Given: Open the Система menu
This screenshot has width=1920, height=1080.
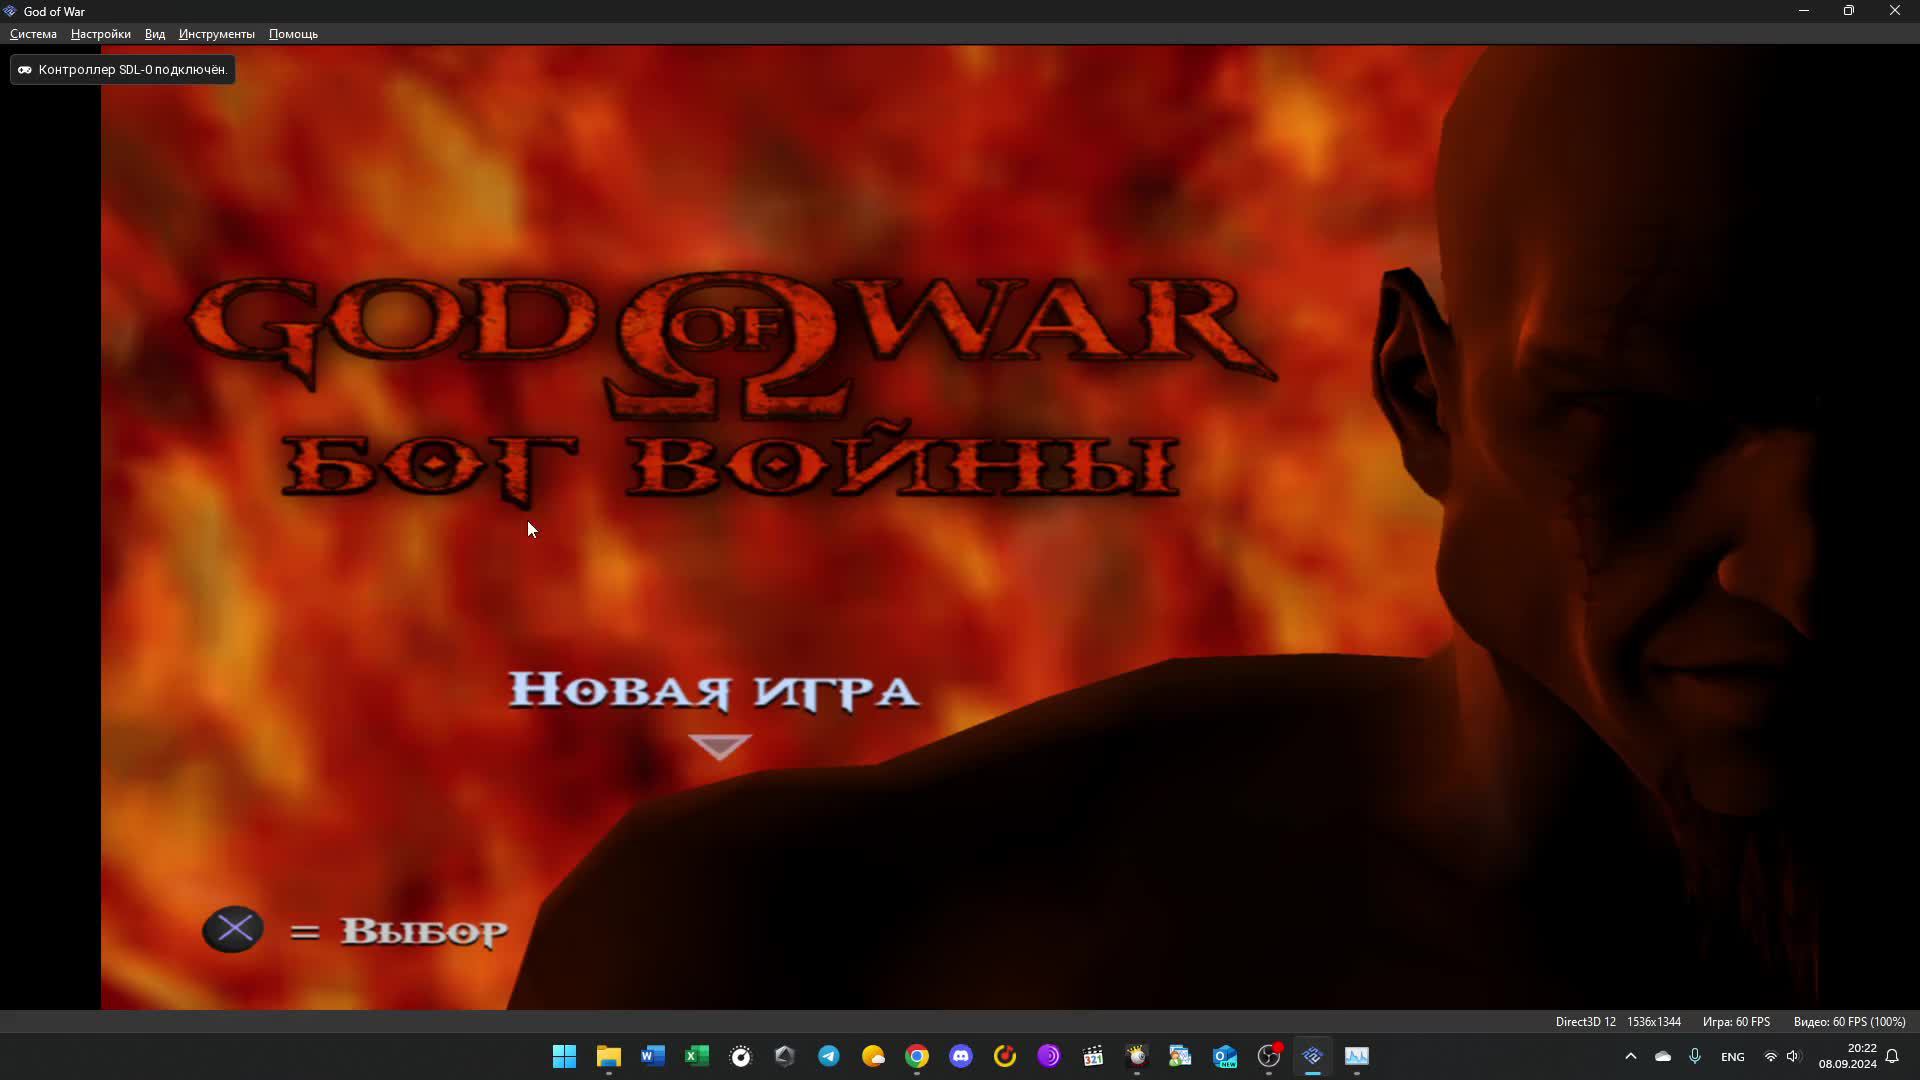Looking at the screenshot, I should [x=33, y=34].
